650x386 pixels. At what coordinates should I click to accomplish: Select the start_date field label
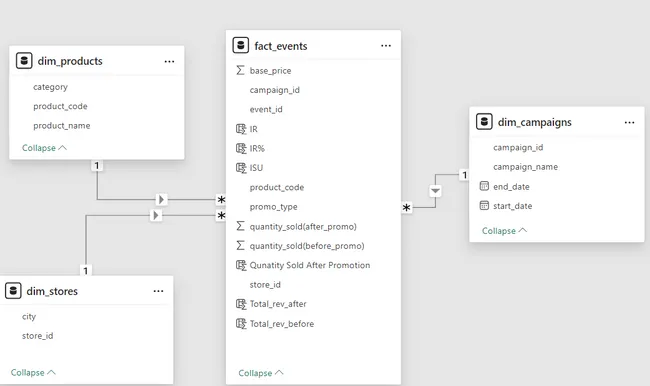pyautogui.click(x=512, y=206)
